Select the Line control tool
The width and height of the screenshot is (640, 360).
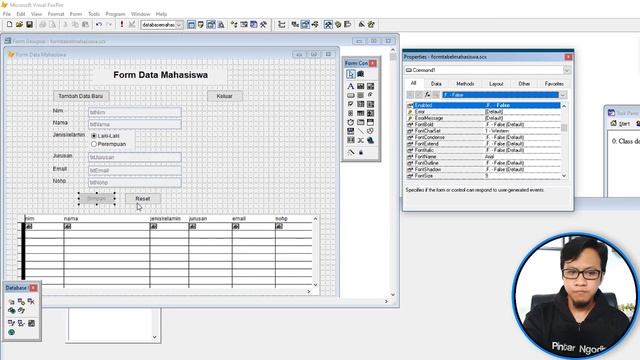[x=360, y=131]
